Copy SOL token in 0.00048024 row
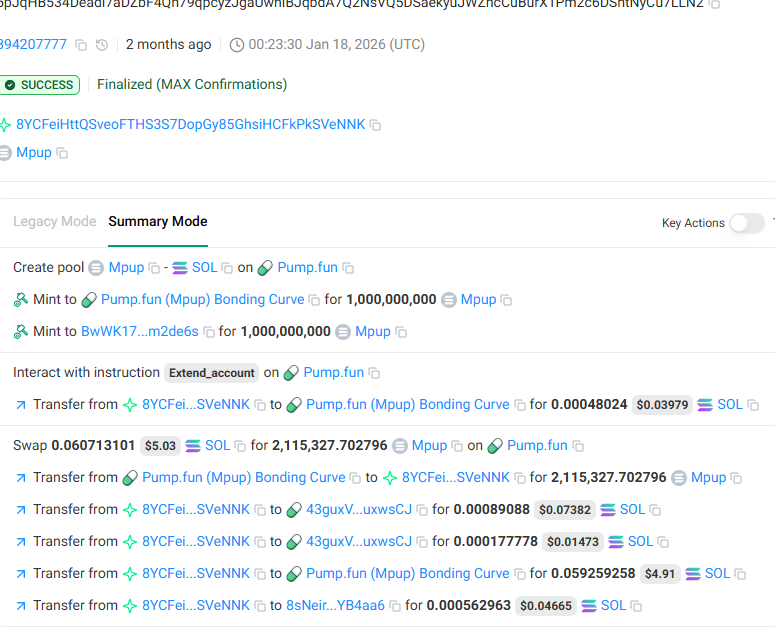 tap(753, 405)
